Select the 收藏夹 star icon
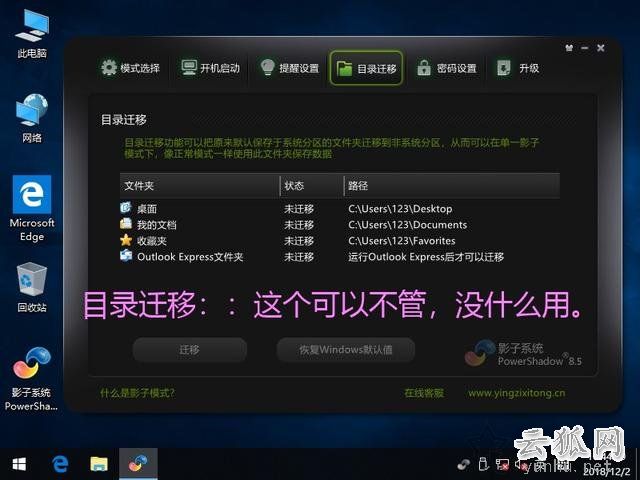This screenshot has width=640, height=480. click(x=126, y=240)
